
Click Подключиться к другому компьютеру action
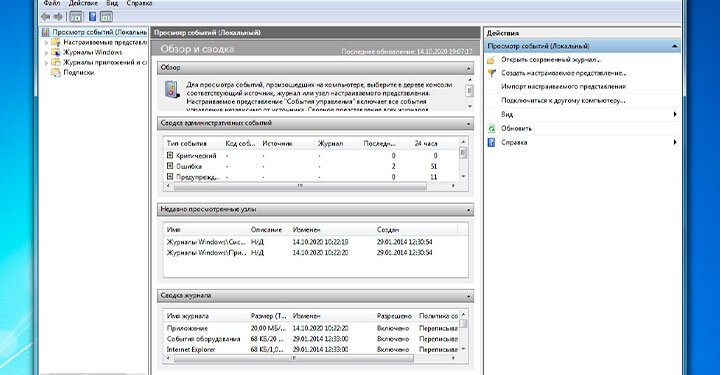pyautogui.click(x=563, y=100)
